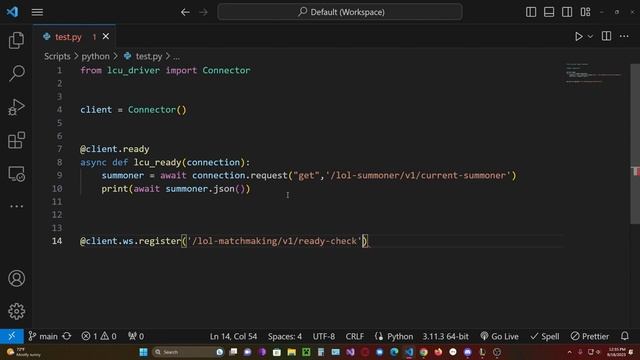The height and width of the screenshot is (360, 640).
Task: Open the Edge browser icon on taskbar
Action: [x=394, y=352]
